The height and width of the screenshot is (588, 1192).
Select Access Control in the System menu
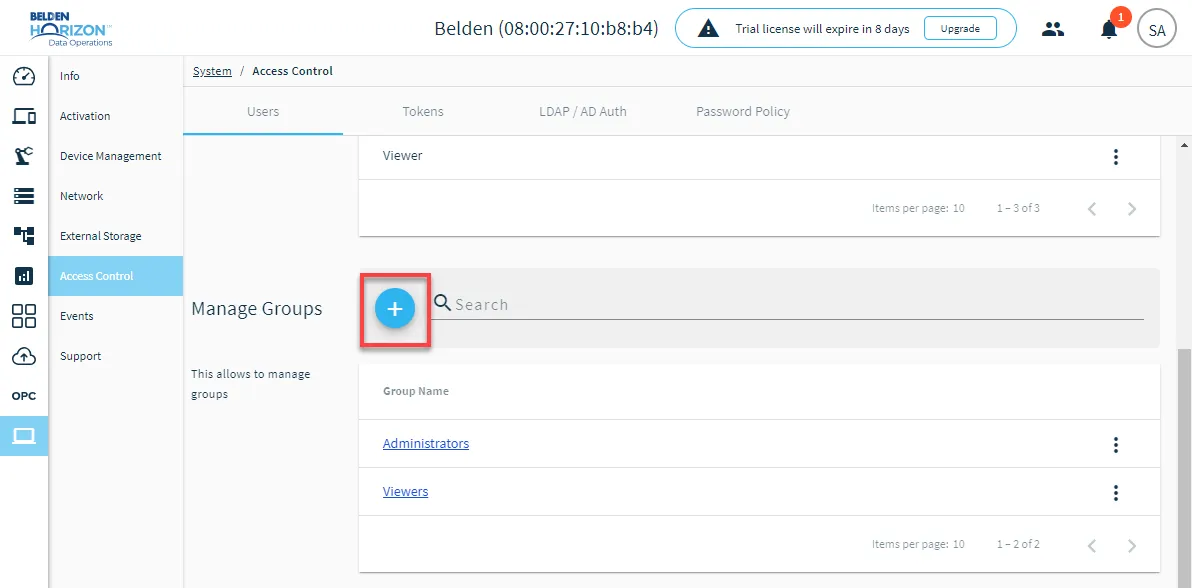[x=116, y=276]
